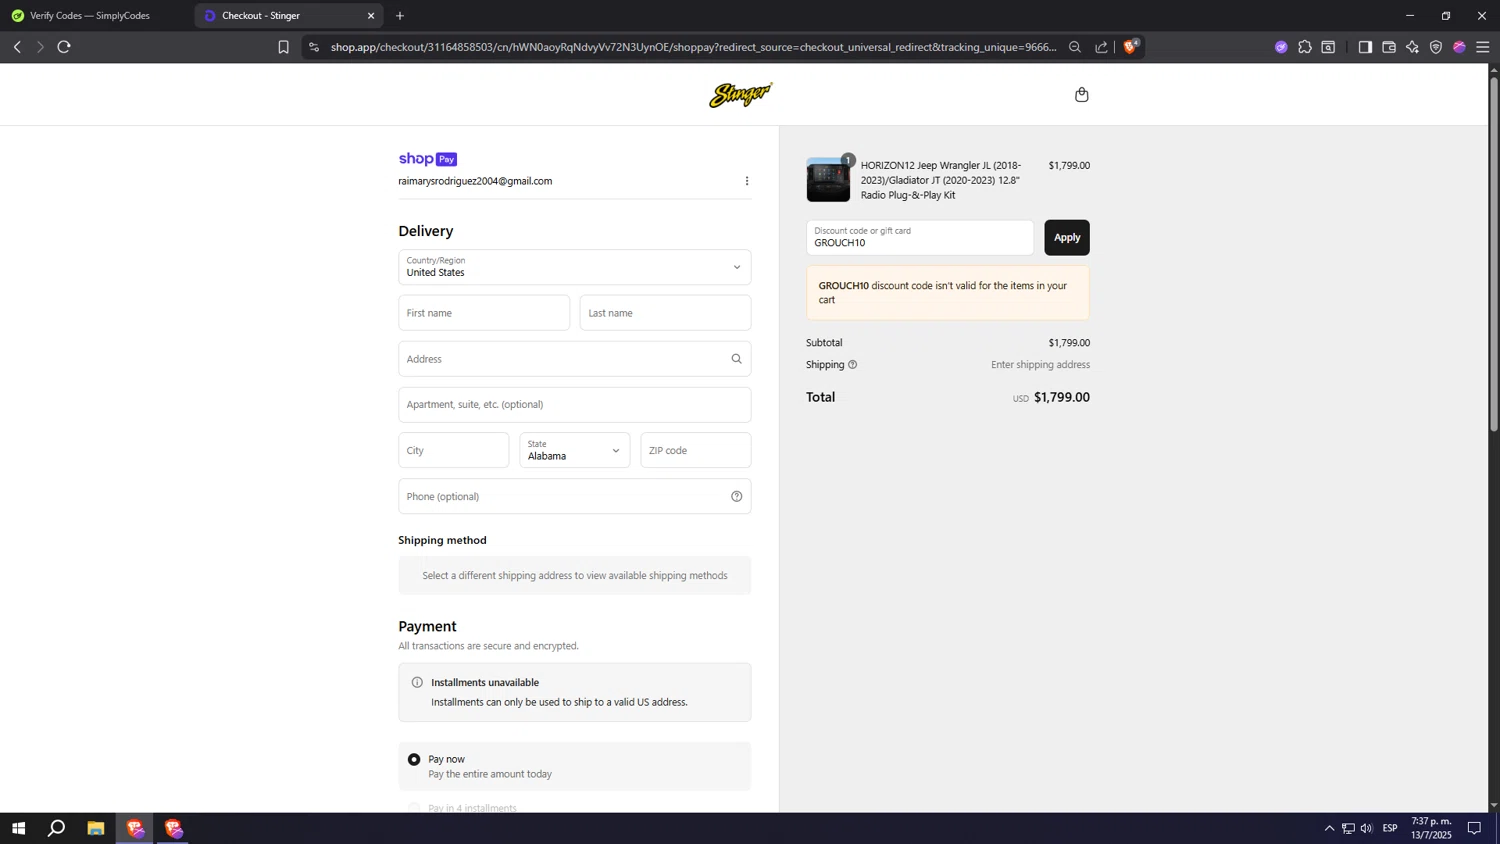Click the ESP language indicator
The height and width of the screenshot is (844, 1500).
1390,828
